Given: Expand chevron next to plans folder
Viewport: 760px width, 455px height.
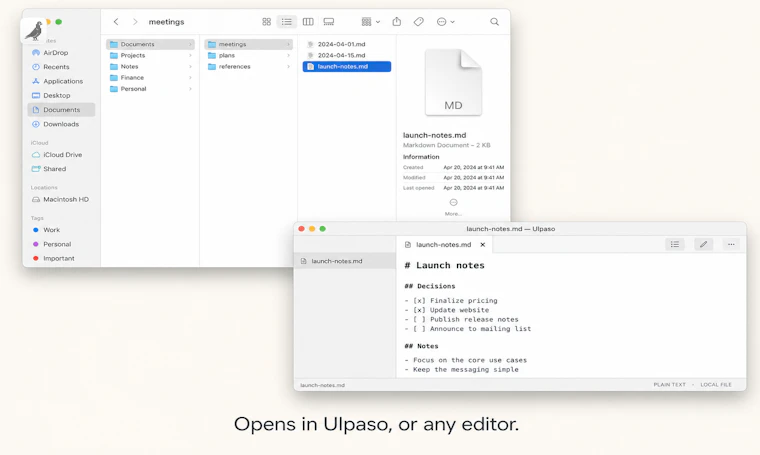Looking at the screenshot, I should (x=288, y=55).
